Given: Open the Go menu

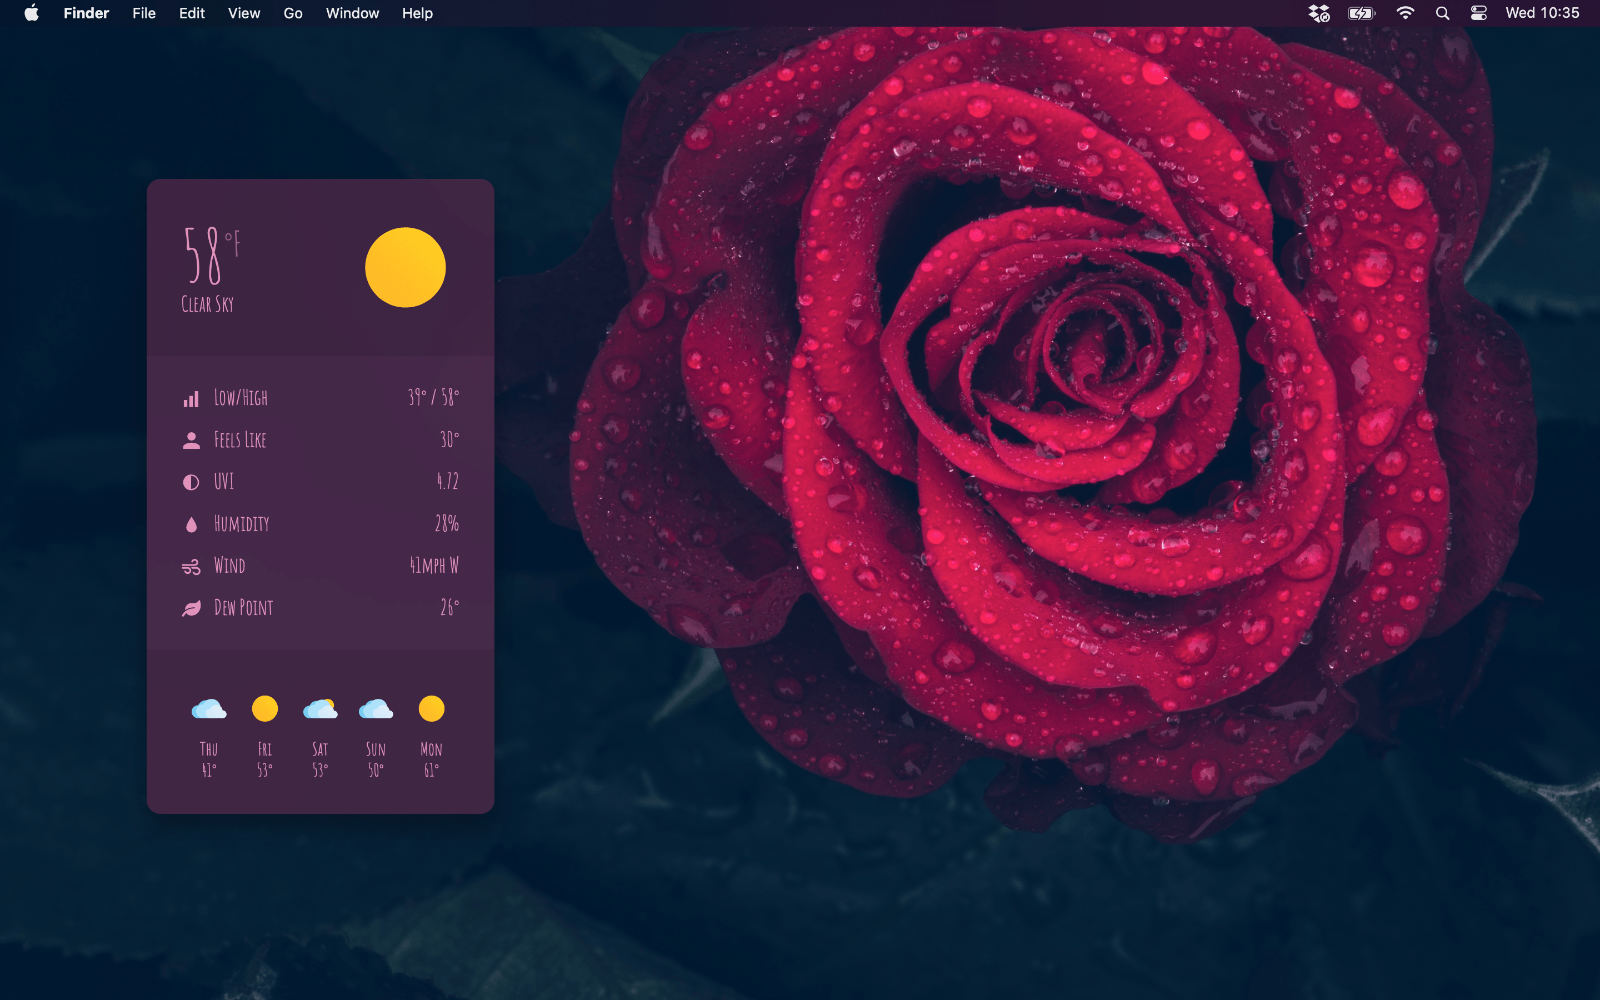Looking at the screenshot, I should pos(293,13).
